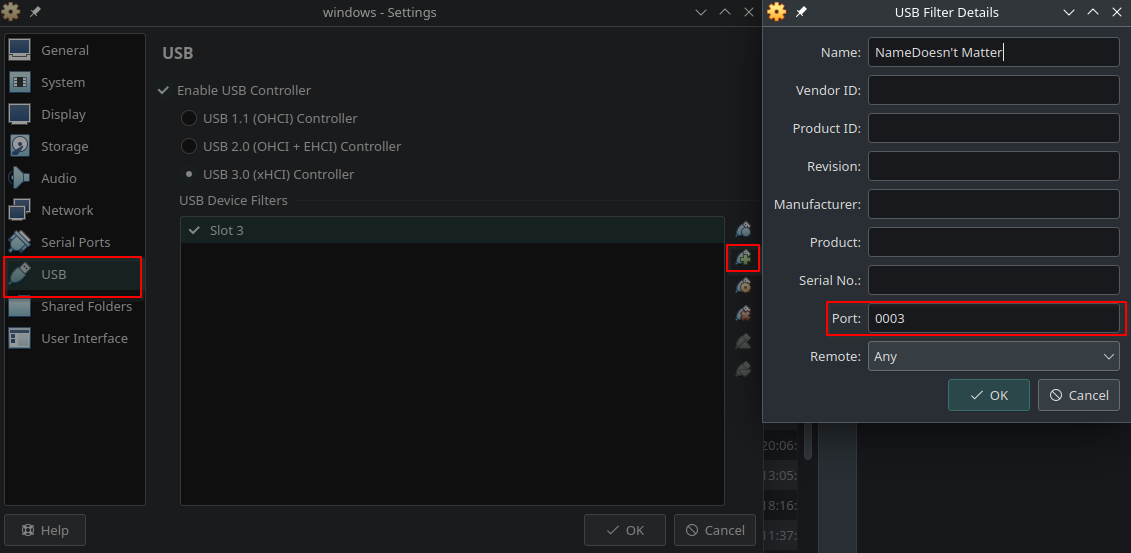Select USB 1.1 (OHCI) Controller

(189, 118)
